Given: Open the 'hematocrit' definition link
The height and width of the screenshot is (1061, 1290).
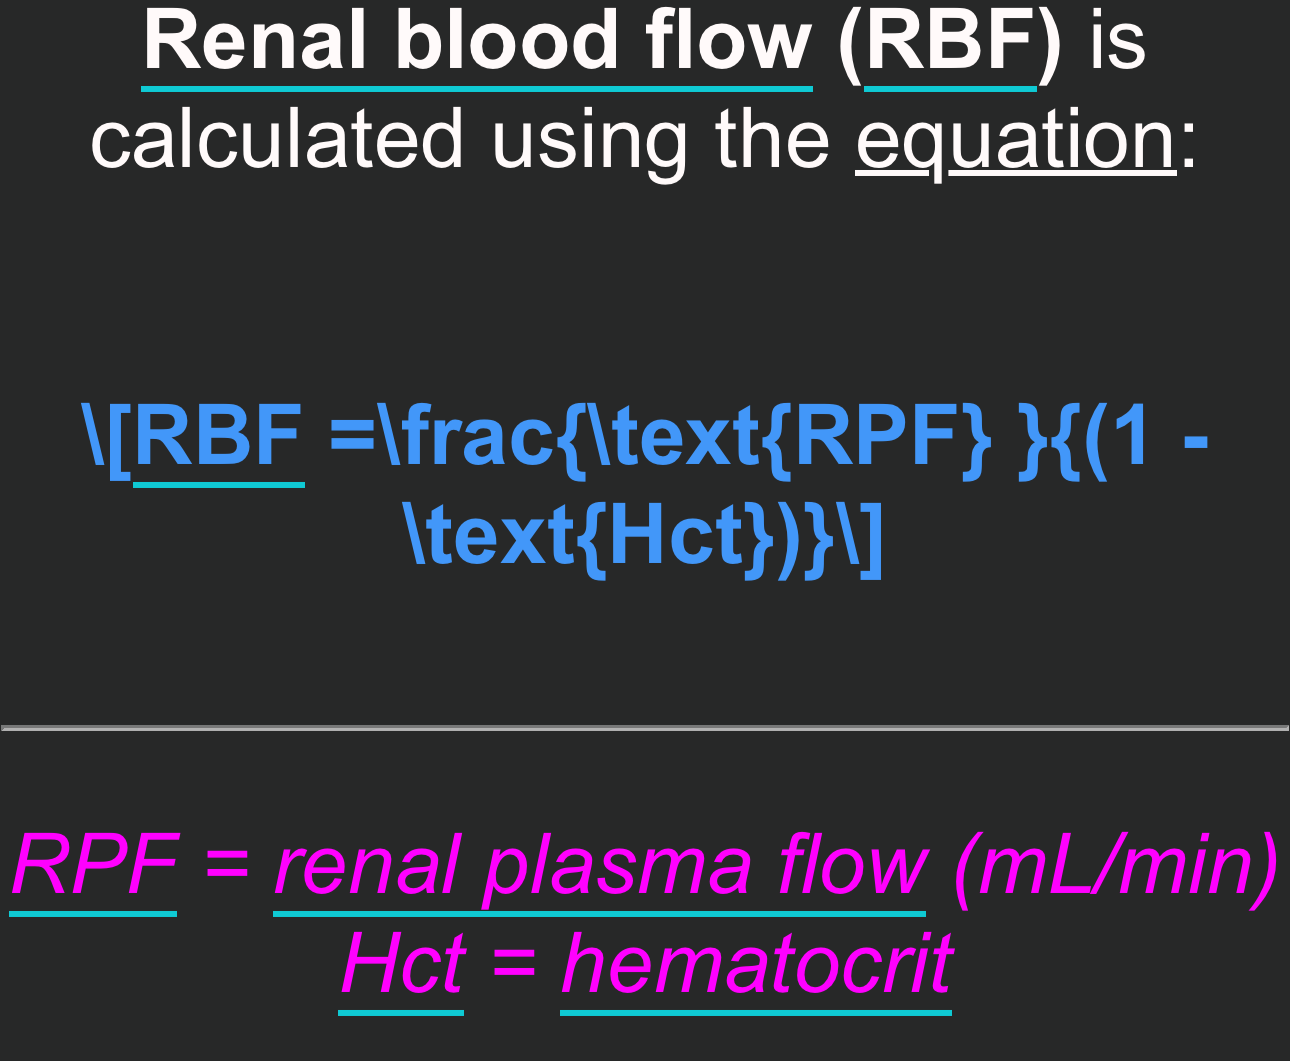Looking at the screenshot, I should click(x=756, y=966).
